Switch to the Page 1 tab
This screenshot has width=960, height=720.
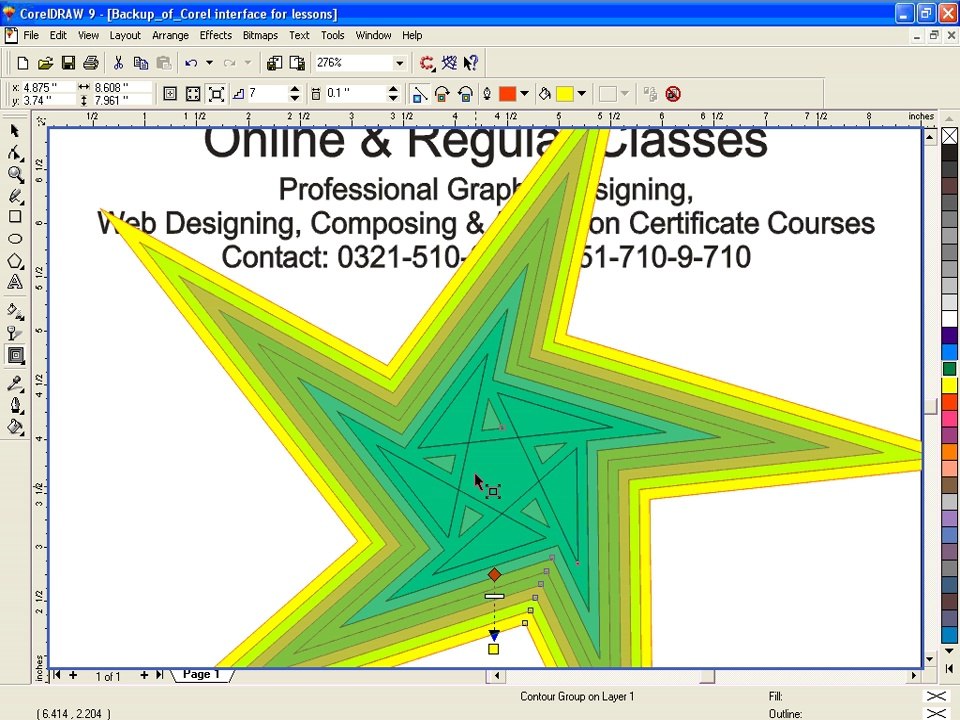click(x=201, y=674)
